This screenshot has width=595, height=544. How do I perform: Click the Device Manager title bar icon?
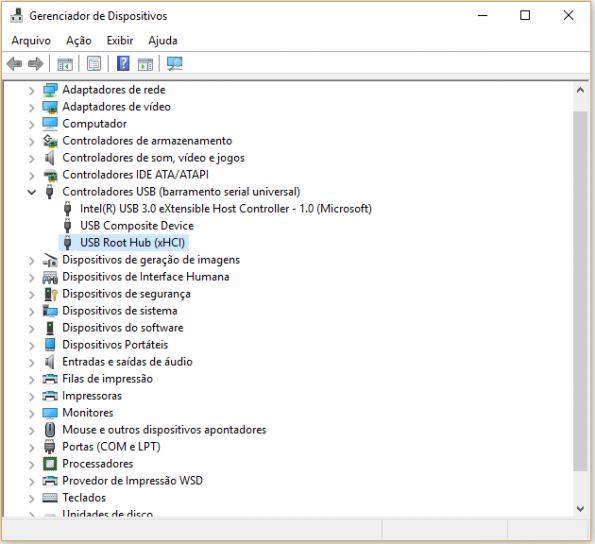16,16
